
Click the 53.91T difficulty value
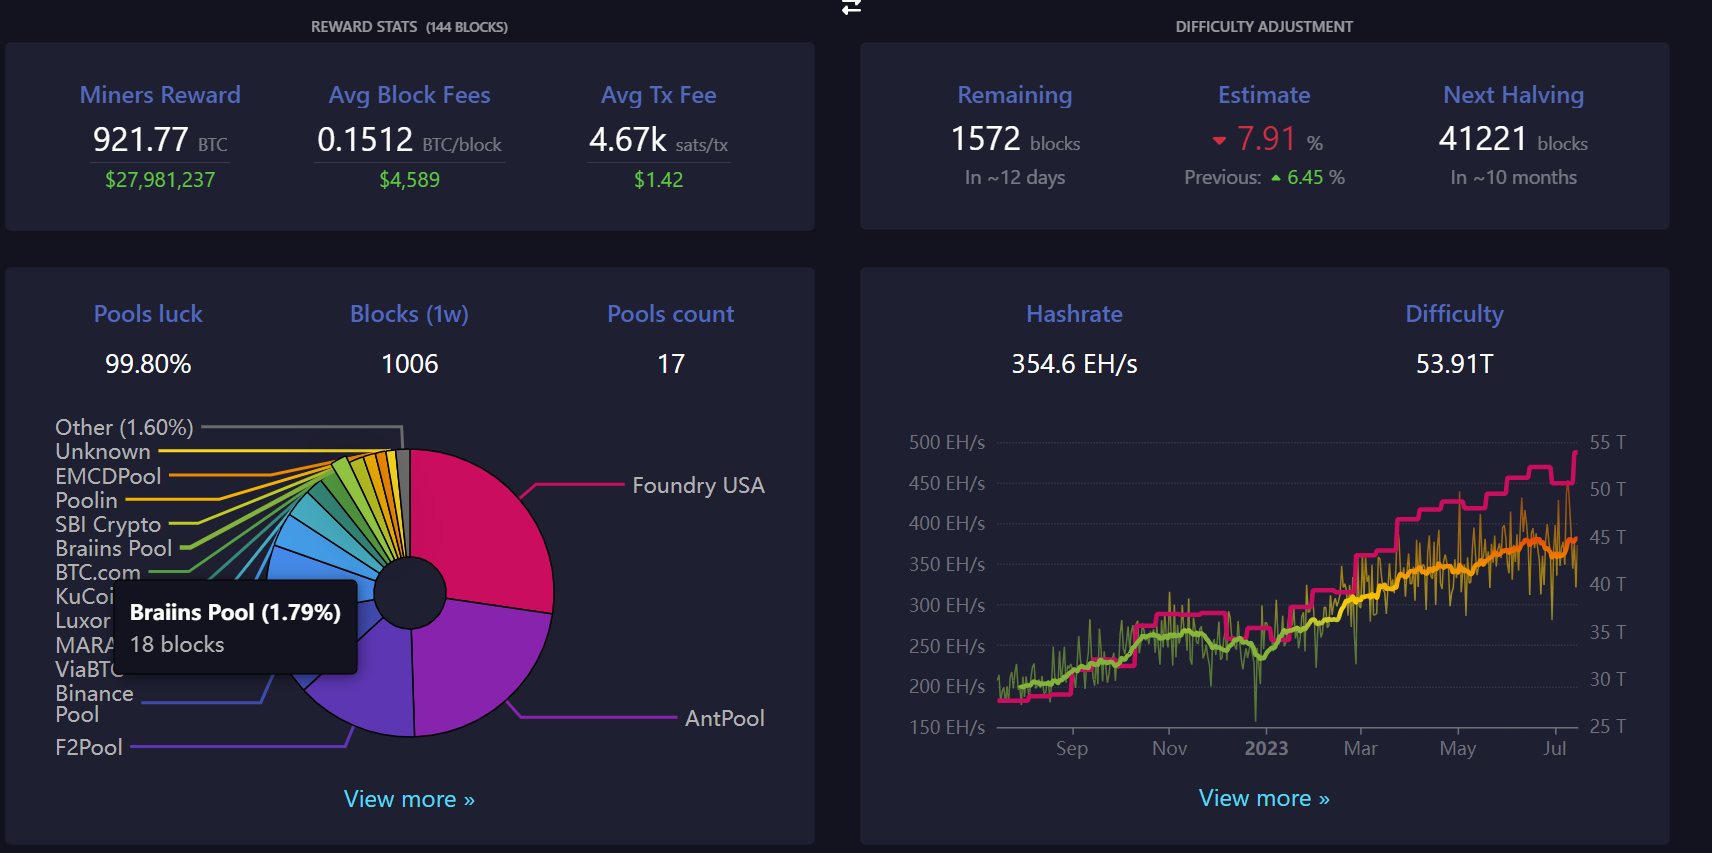(x=1454, y=364)
